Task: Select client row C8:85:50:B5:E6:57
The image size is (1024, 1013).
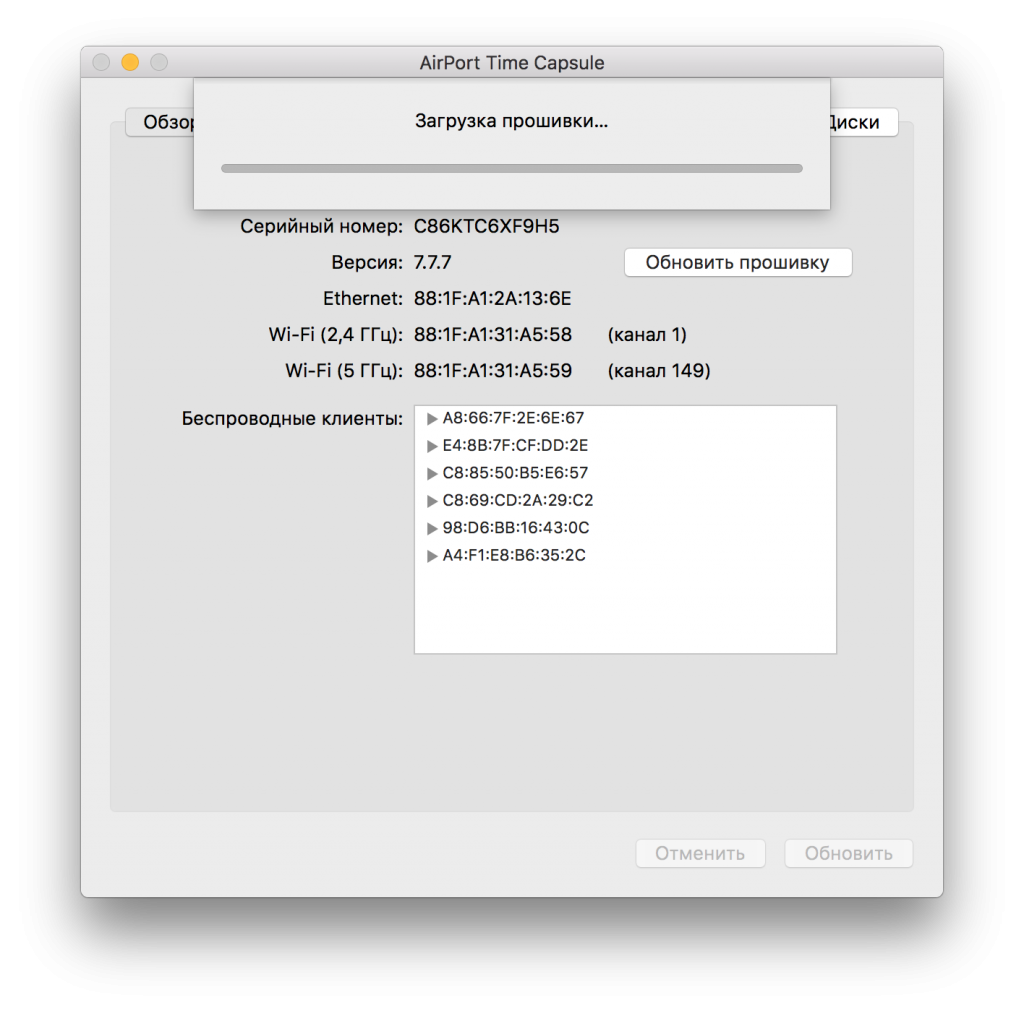Action: (x=625, y=473)
